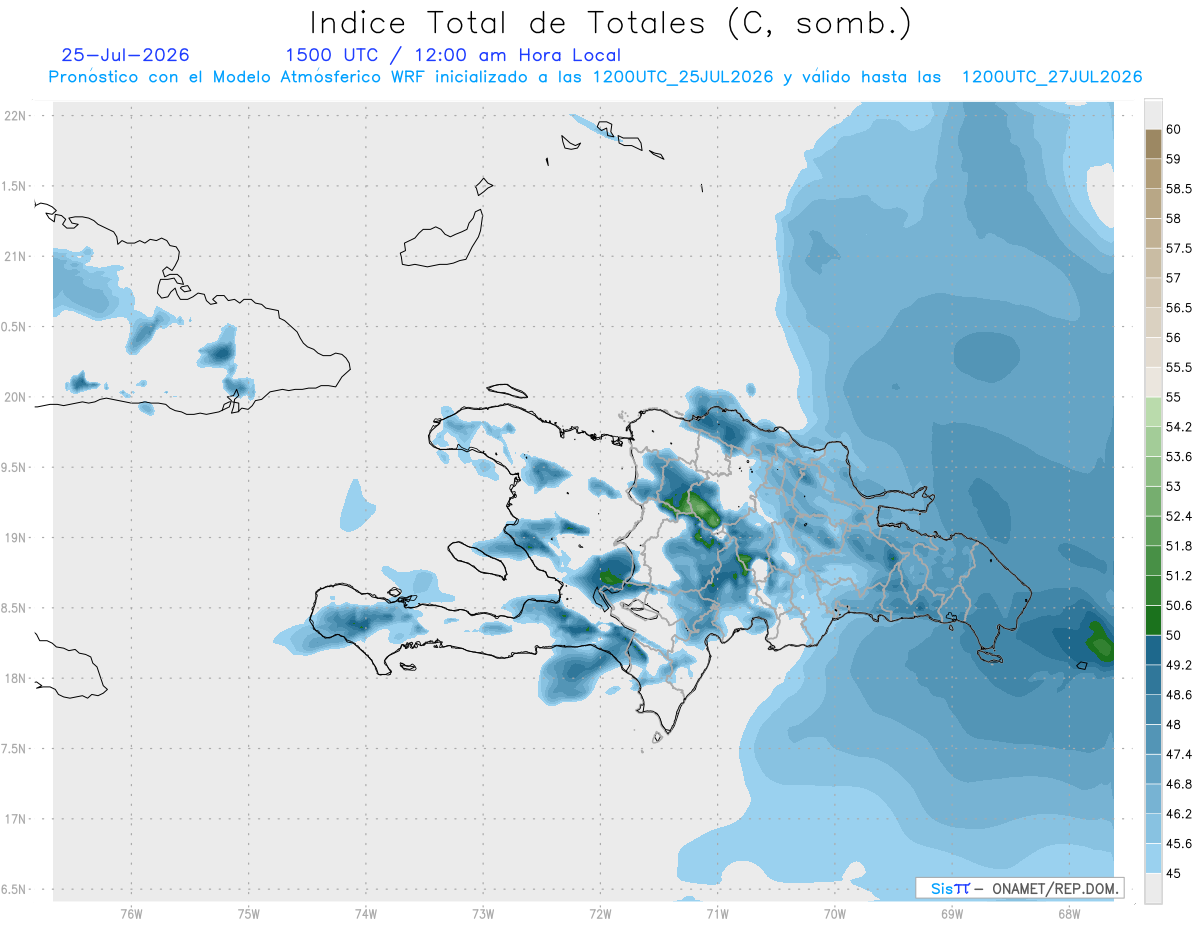1200x927 pixels.
Task: Click the longitude axis label '69W'
Action: click(x=951, y=915)
